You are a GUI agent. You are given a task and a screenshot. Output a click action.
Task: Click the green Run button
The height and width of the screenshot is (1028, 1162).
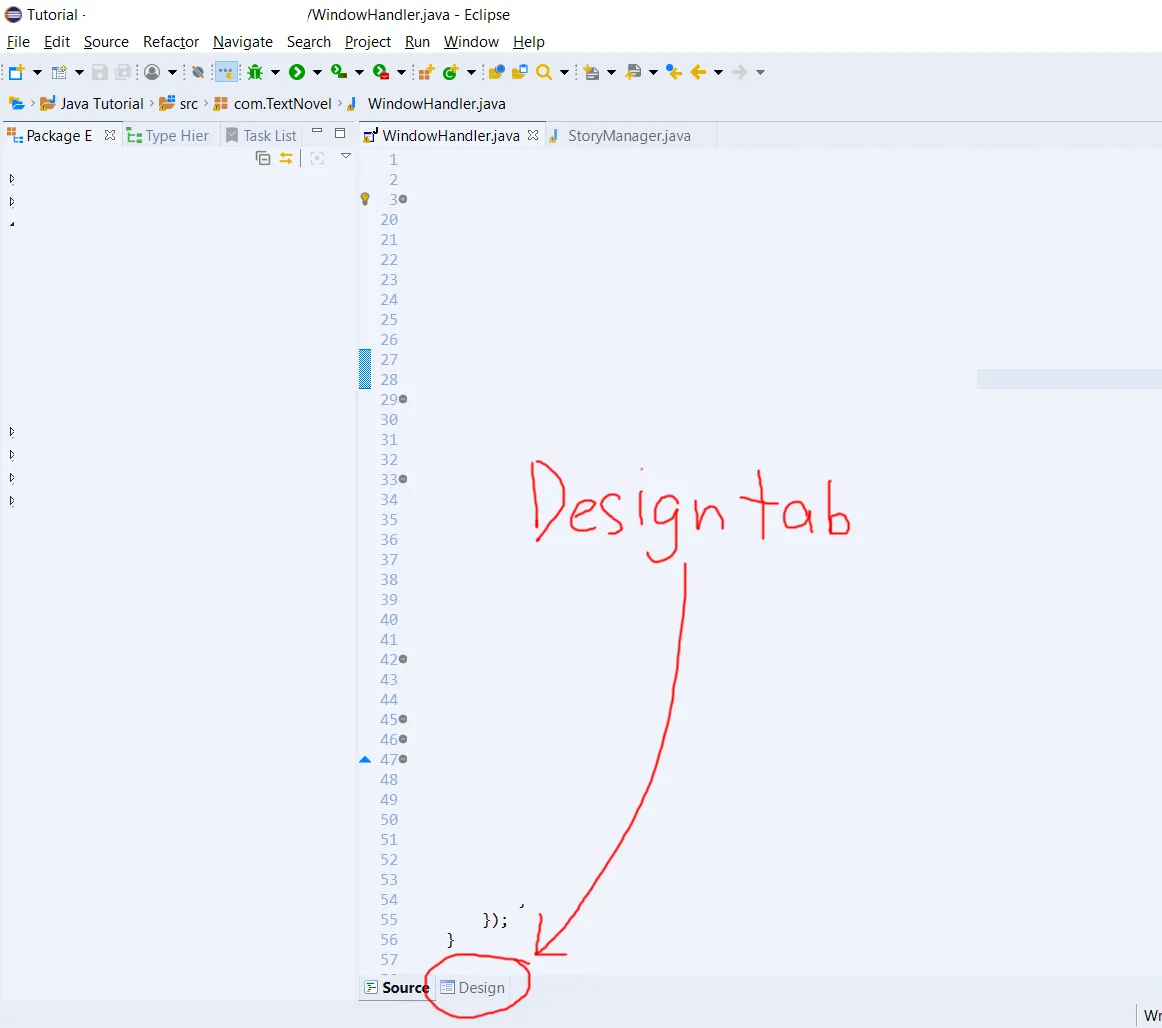click(x=297, y=72)
